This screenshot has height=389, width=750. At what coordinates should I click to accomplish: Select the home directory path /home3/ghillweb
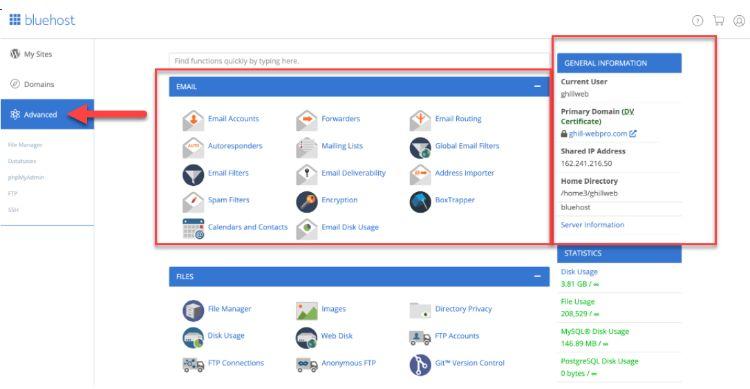(589, 194)
